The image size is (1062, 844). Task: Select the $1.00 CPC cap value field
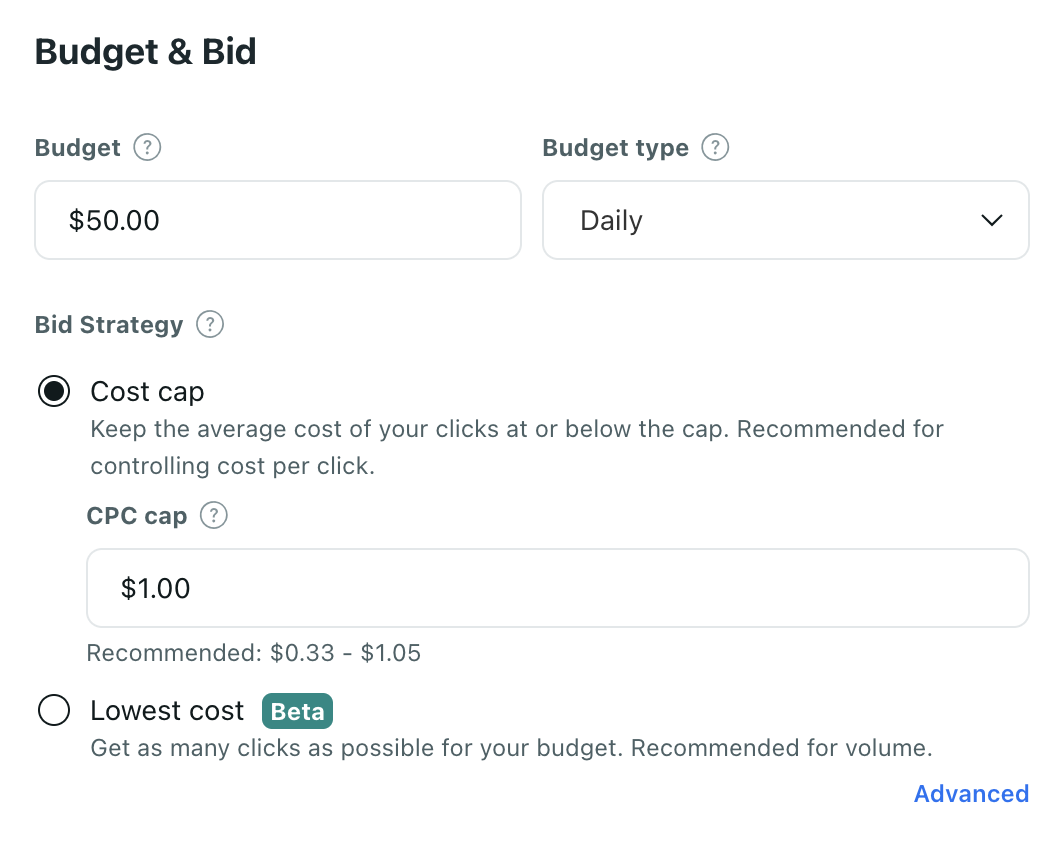click(557, 588)
